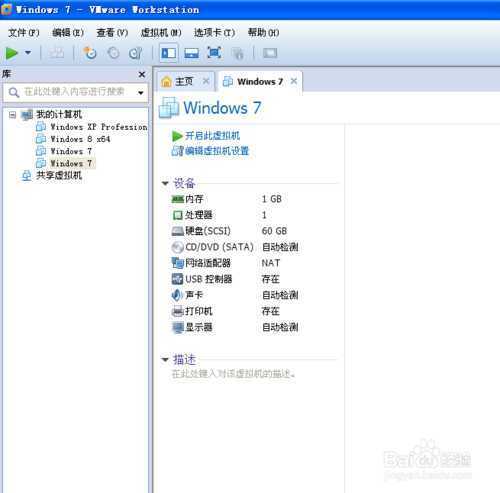The image size is (500, 493).
Task: Select Windows XP Professional in library
Action: pyautogui.click(x=99, y=127)
